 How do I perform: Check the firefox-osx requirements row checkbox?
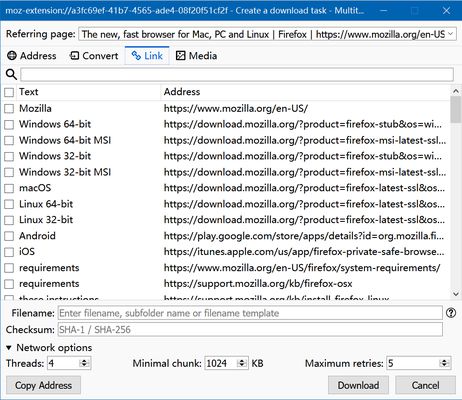click(x=9, y=284)
